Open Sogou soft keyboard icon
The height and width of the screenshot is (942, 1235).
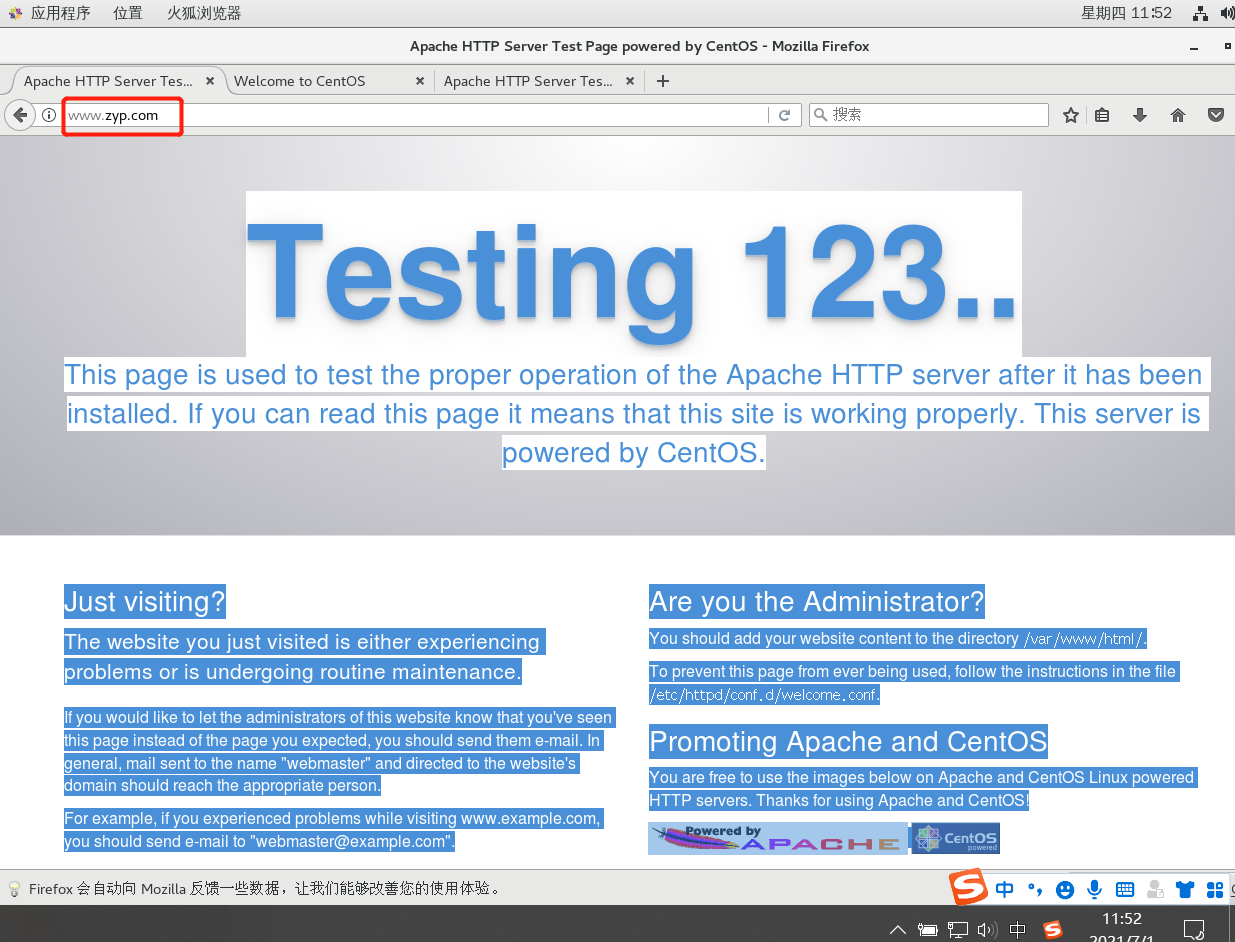click(1125, 889)
